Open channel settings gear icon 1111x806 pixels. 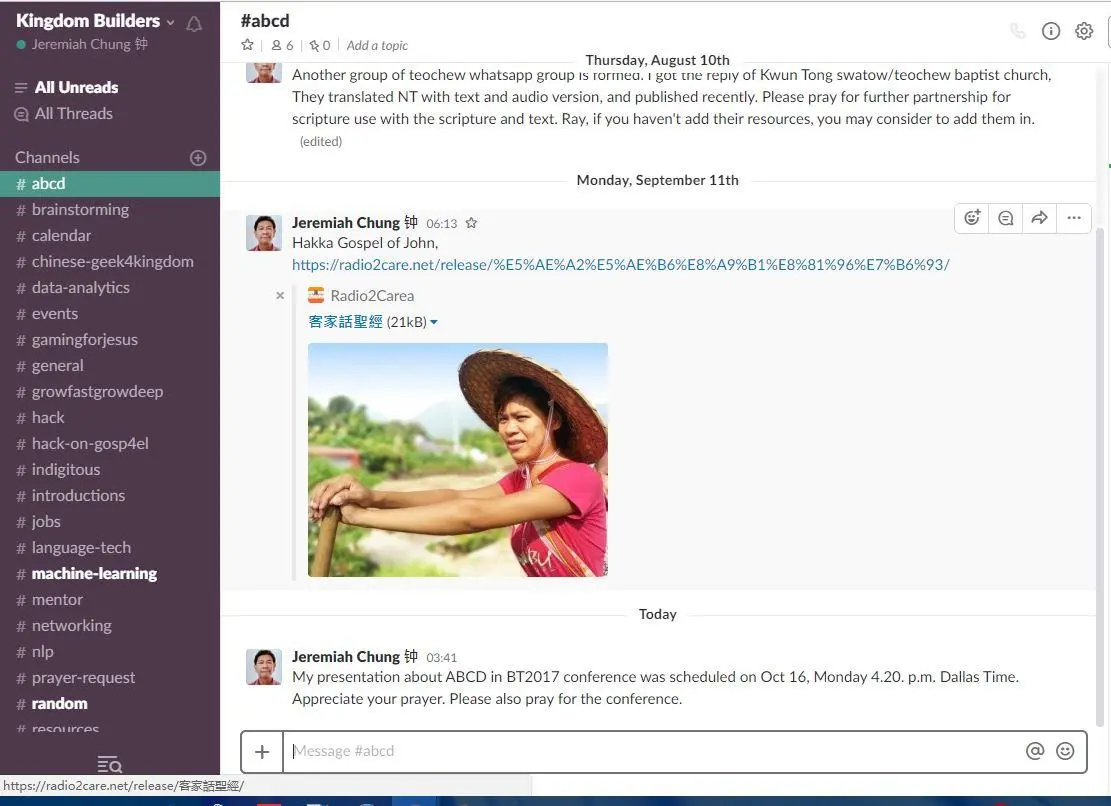1084,31
